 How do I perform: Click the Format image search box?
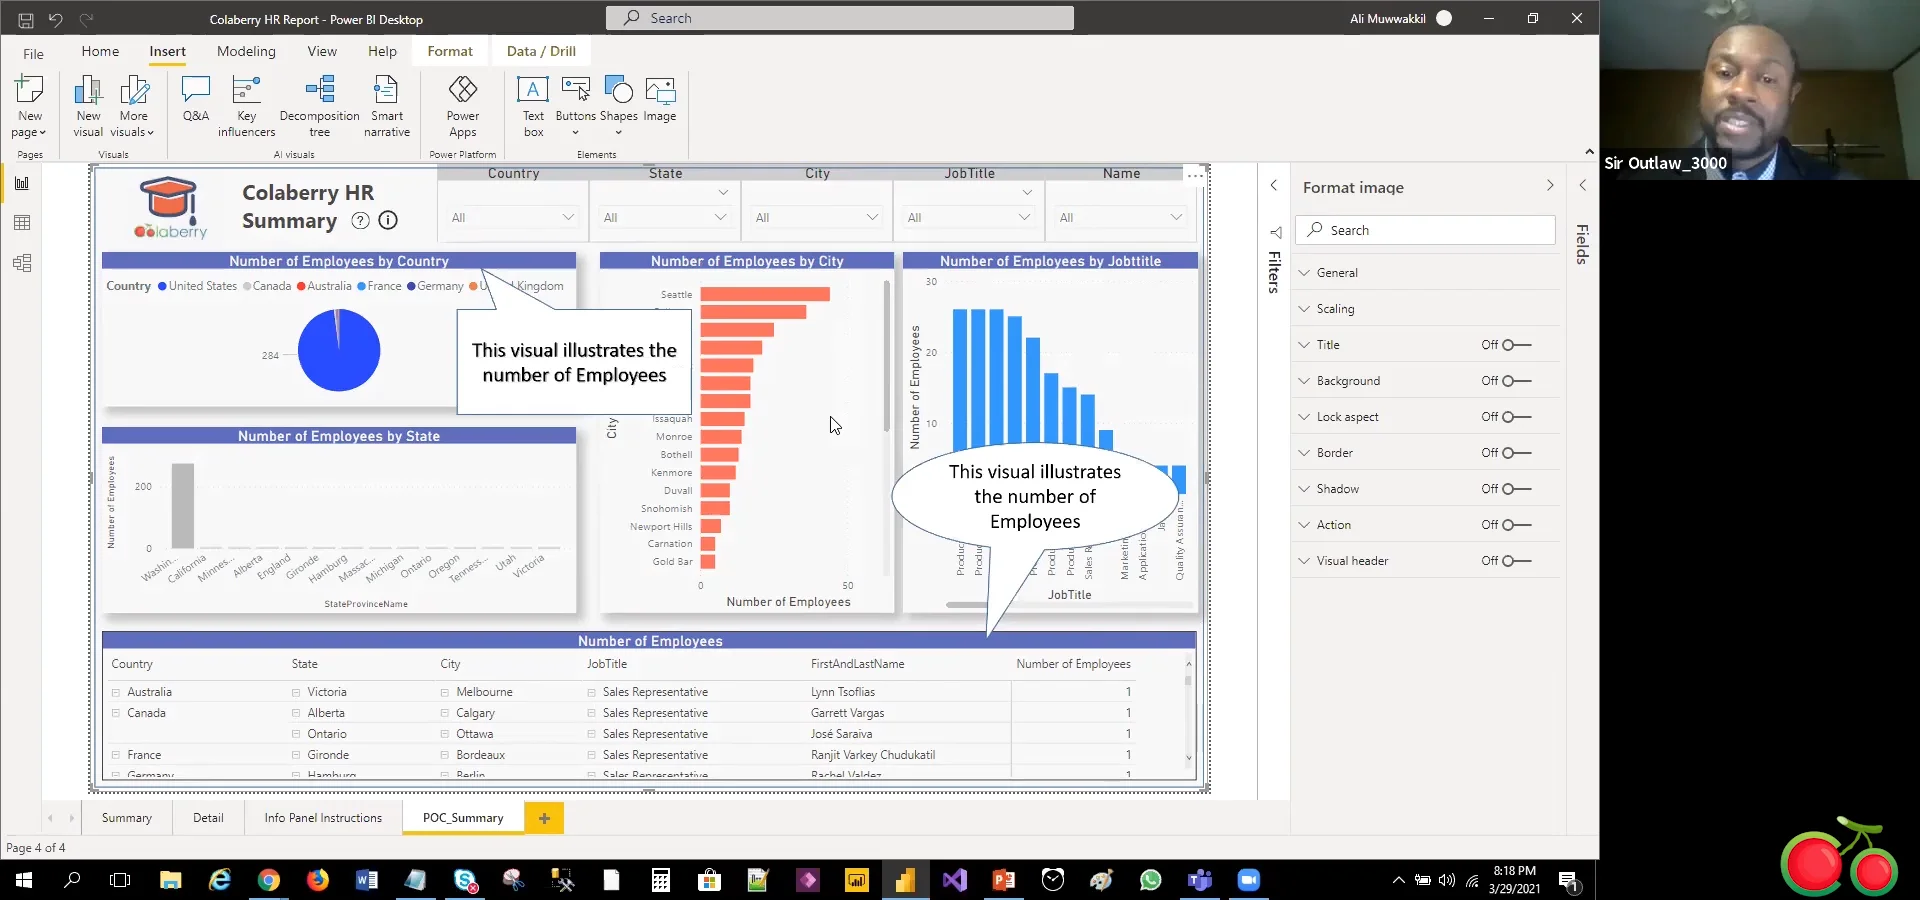(1425, 229)
